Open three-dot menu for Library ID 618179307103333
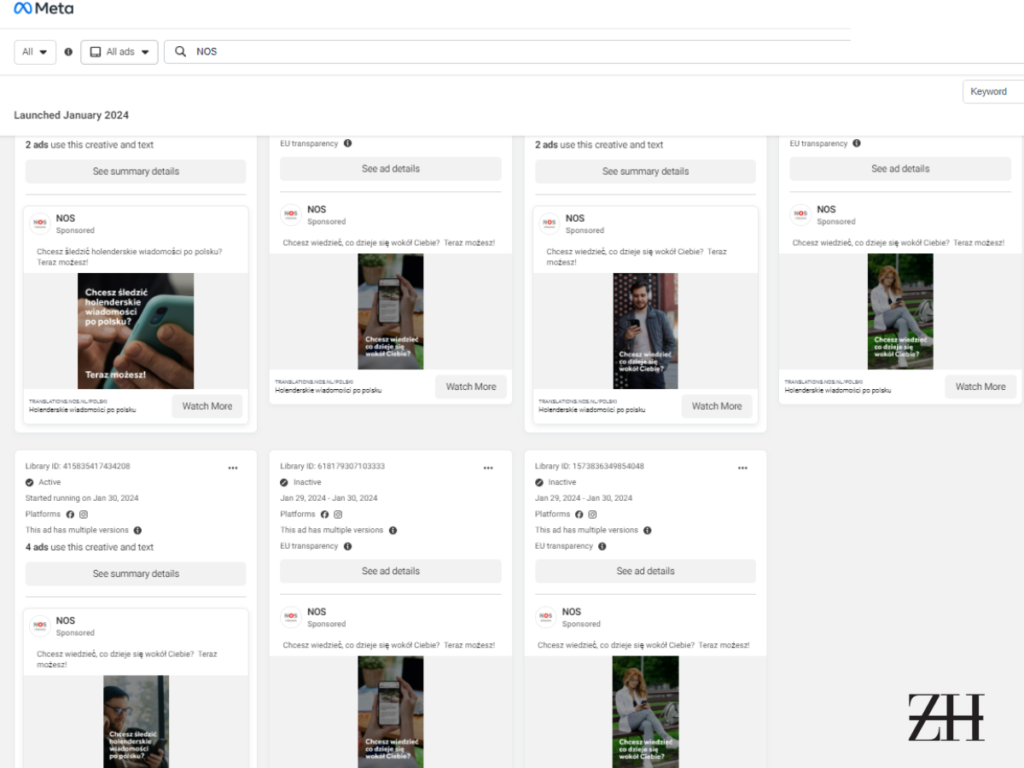This screenshot has width=1024, height=768. 488,468
